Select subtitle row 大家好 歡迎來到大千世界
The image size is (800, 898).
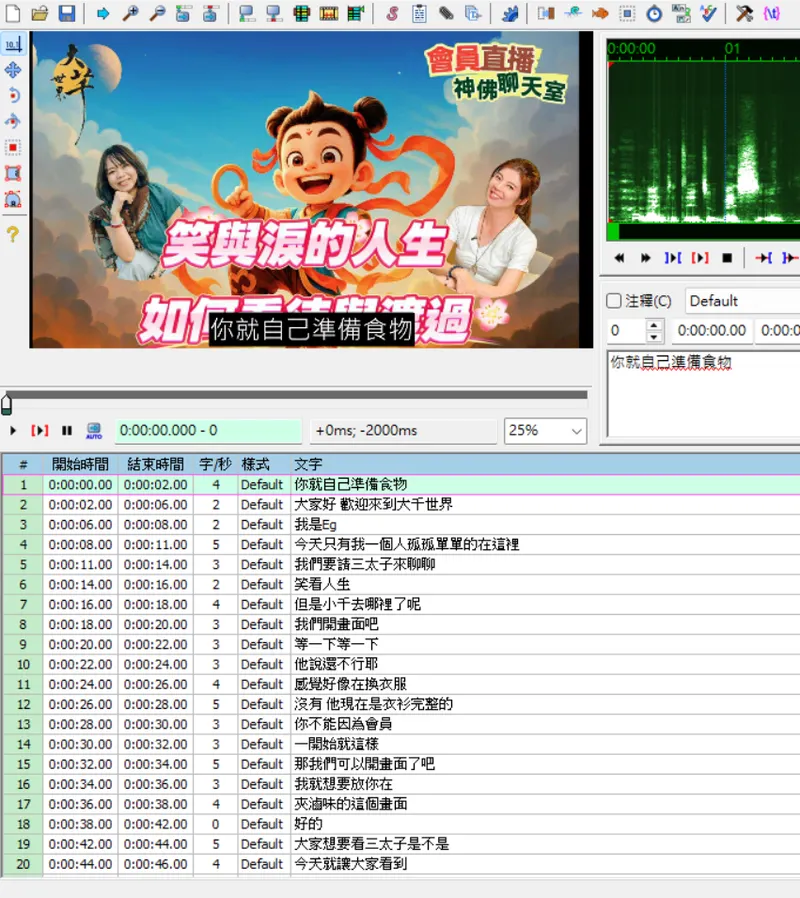[x=401, y=505]
